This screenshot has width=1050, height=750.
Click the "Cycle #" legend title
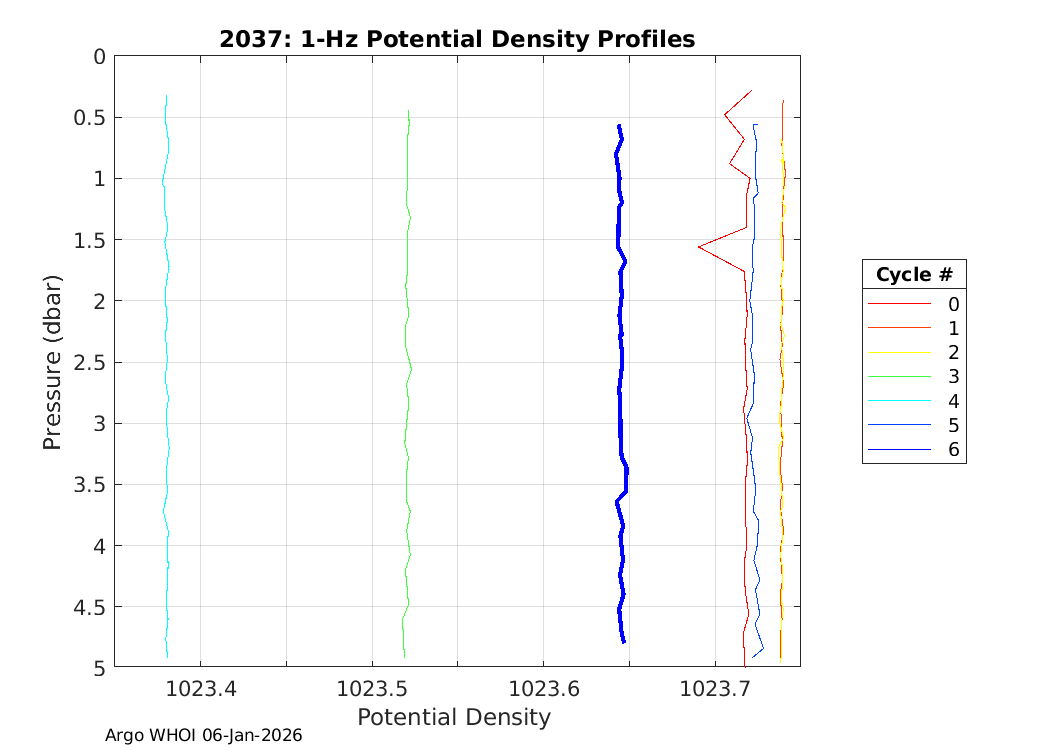[x=913, y=275]
